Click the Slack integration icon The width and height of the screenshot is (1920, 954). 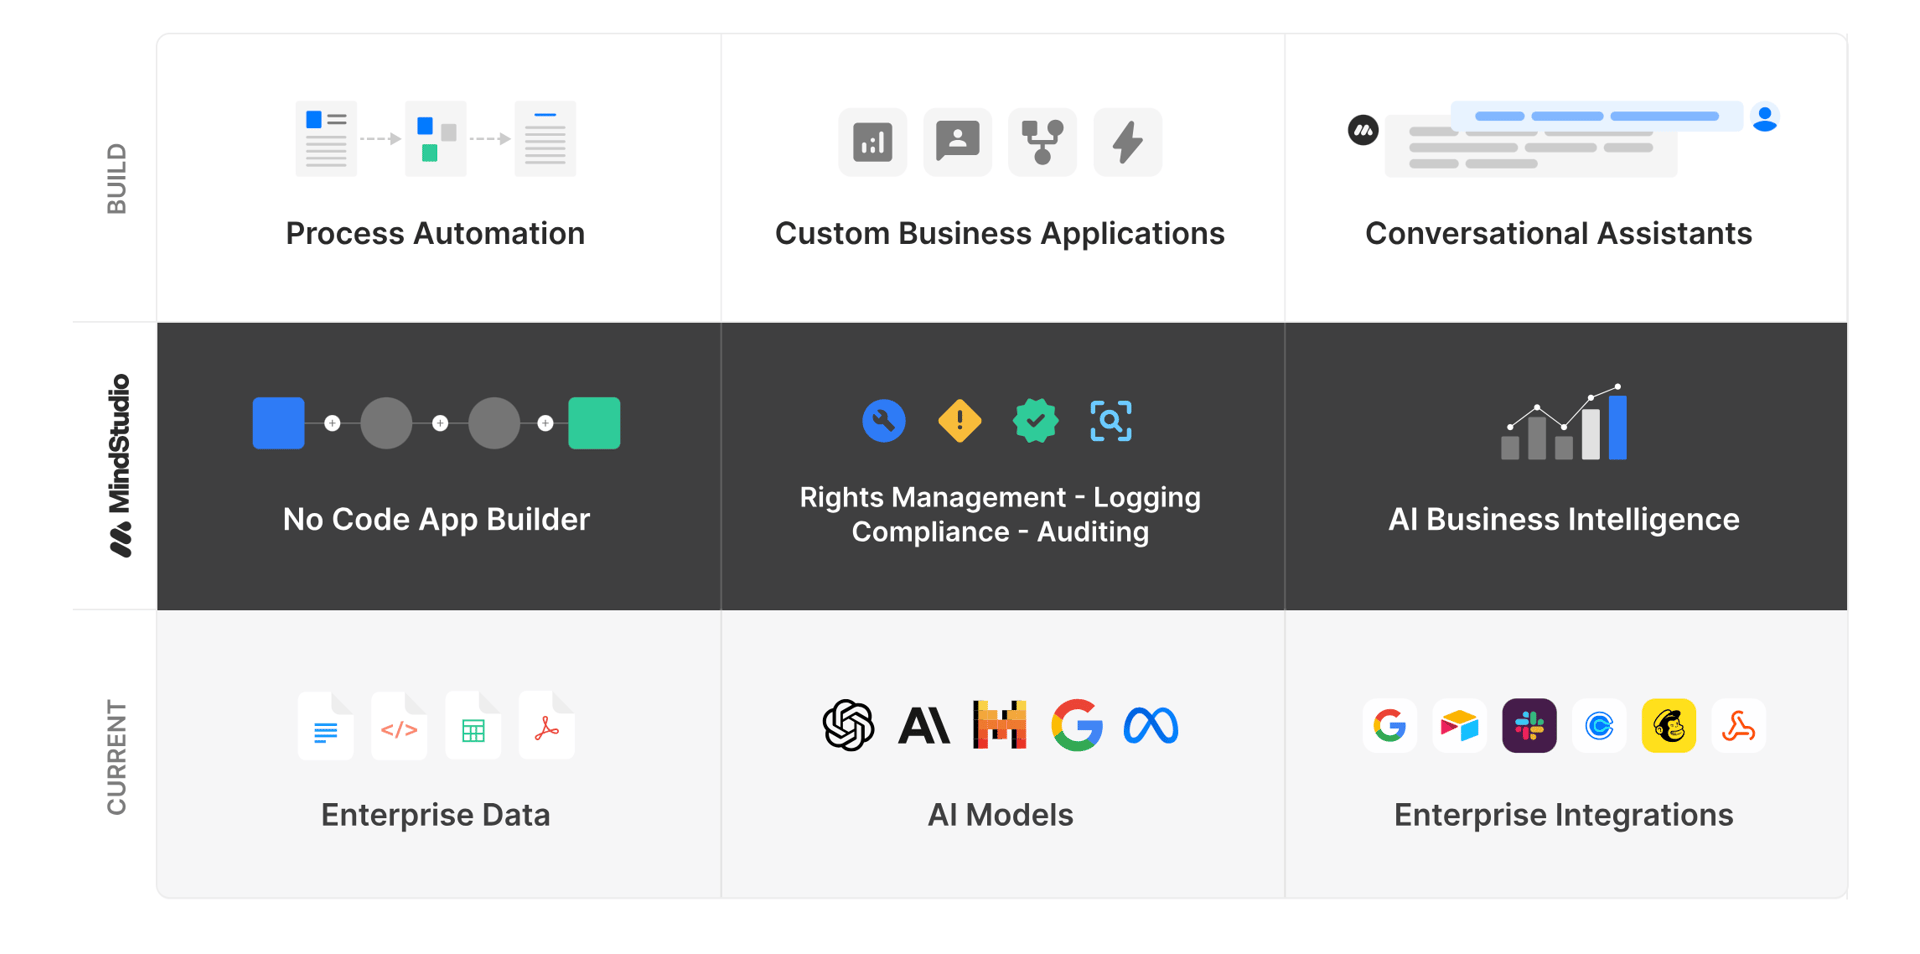[1529, 725]
